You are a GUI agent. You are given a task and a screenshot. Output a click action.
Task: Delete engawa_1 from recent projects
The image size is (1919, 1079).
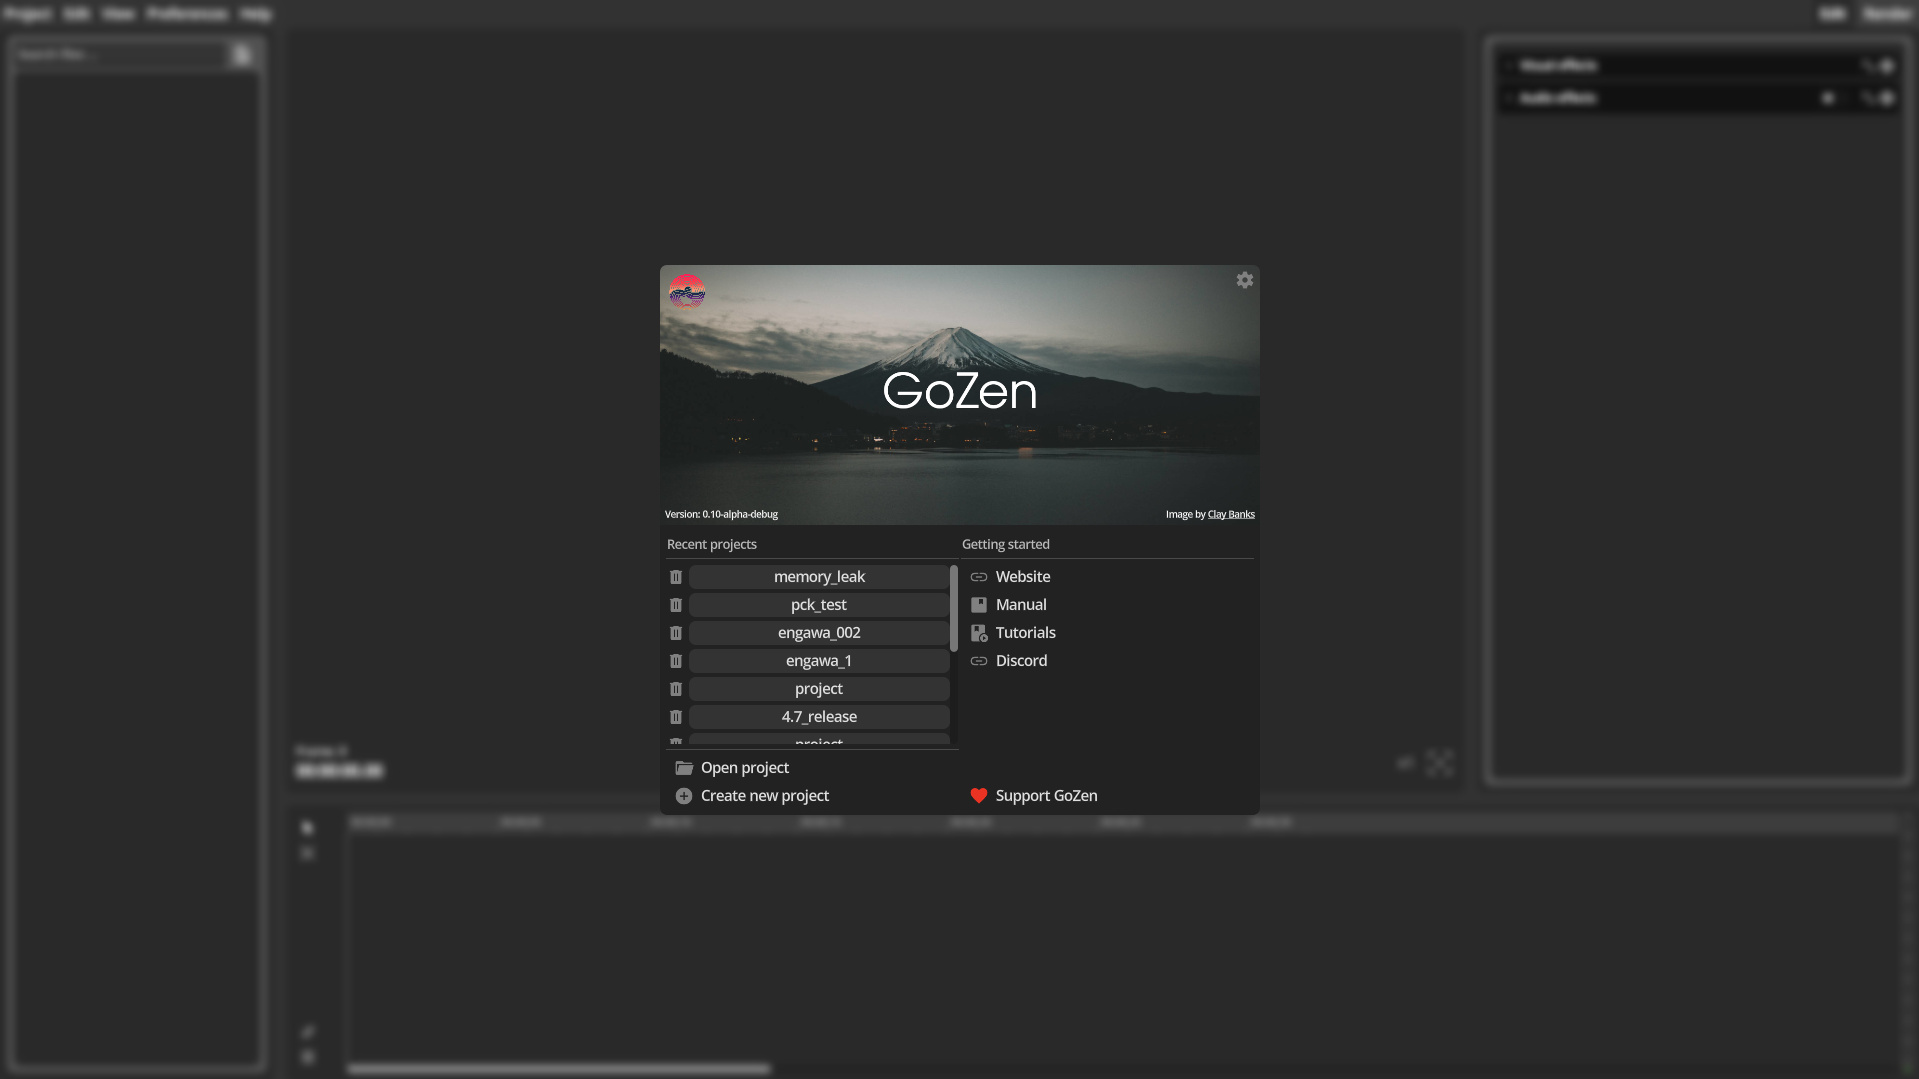(x=676, y=661)
